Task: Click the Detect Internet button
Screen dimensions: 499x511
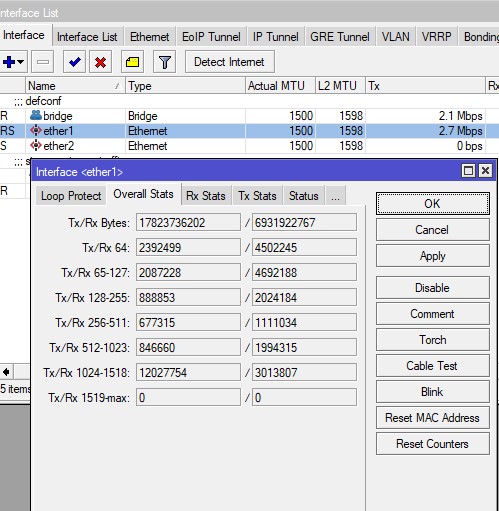Action: (x=230, y=62)
